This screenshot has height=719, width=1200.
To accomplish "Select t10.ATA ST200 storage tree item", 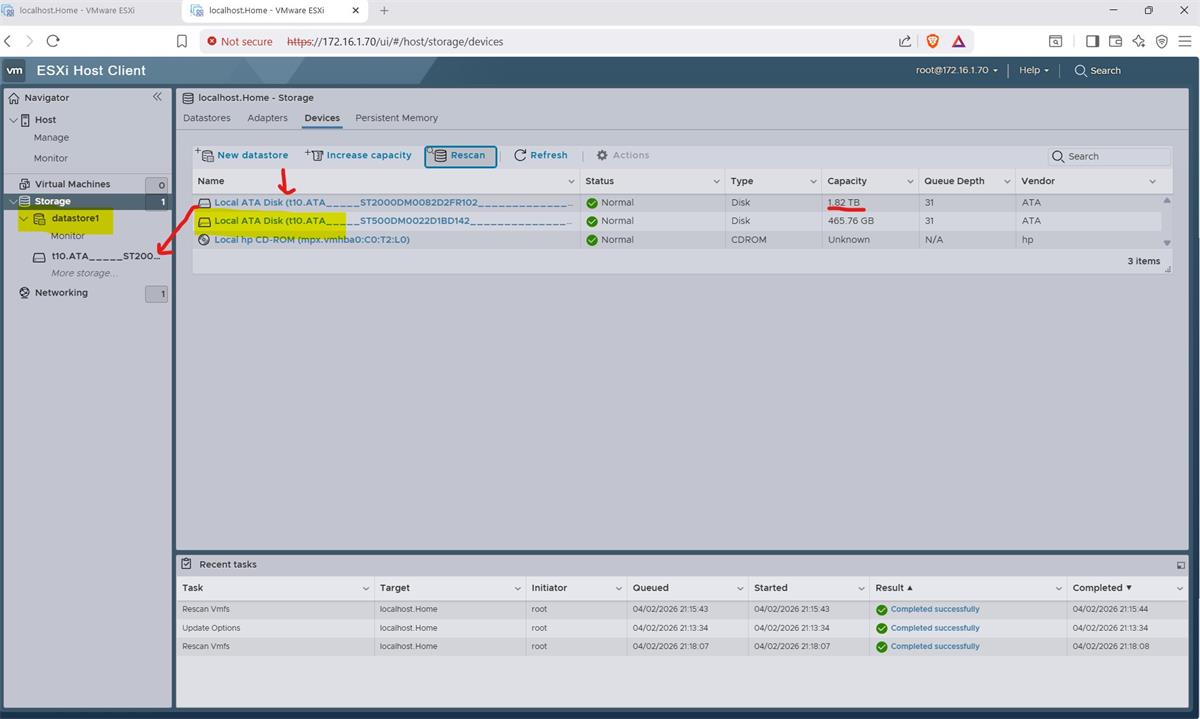I will coord(105,256).
